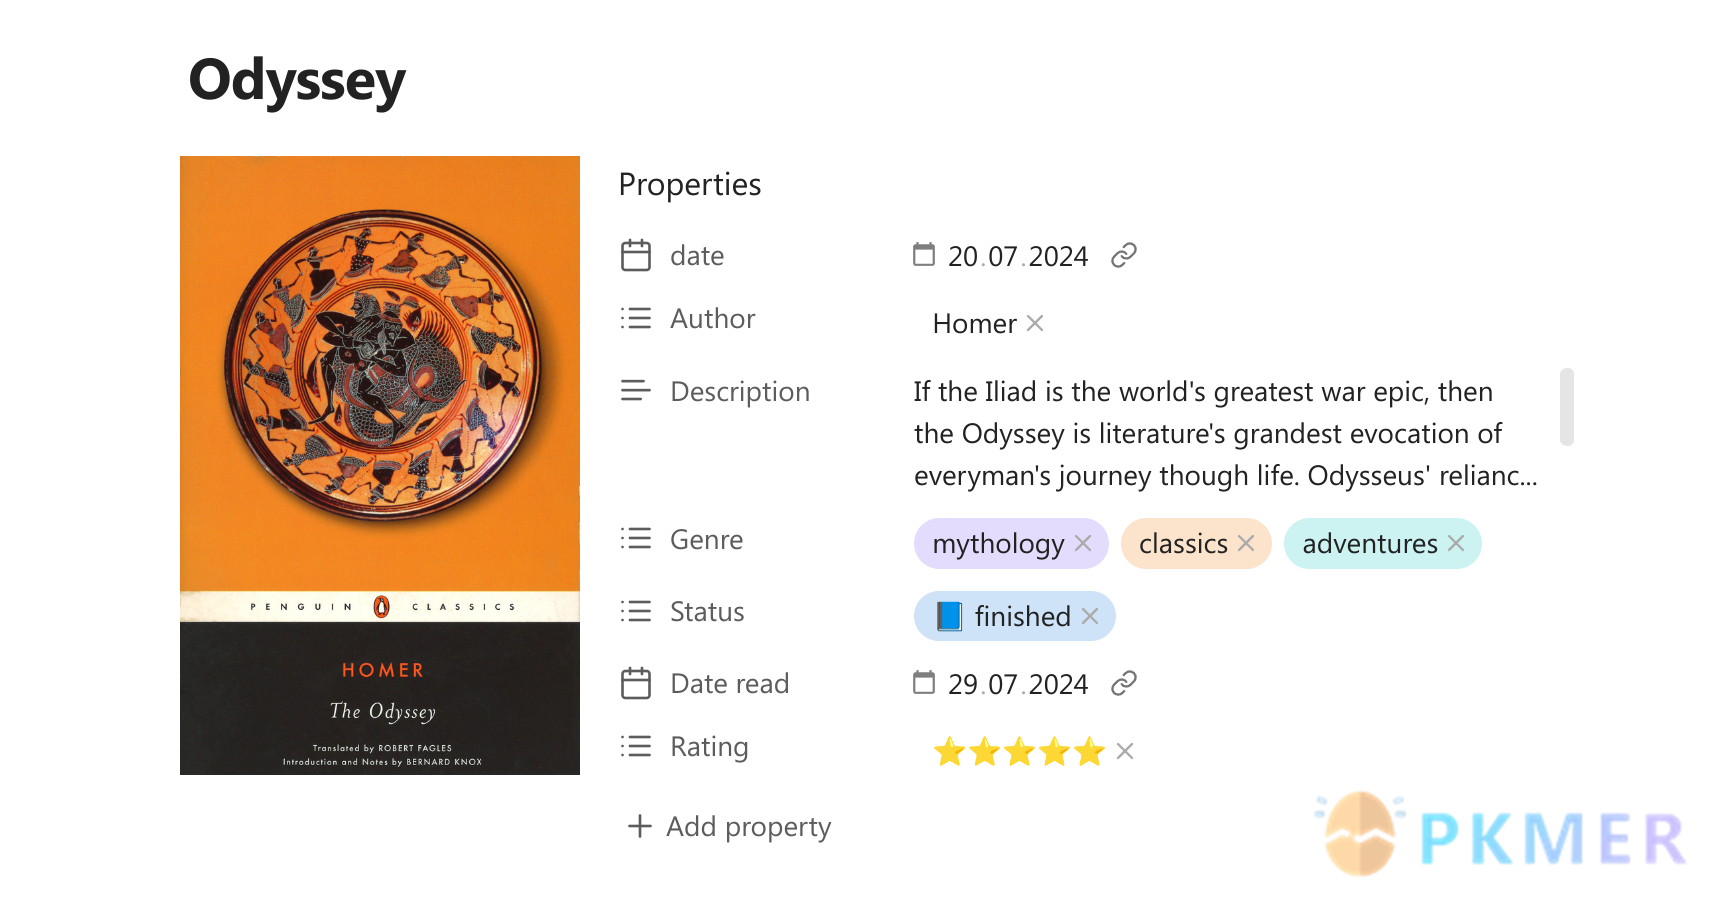The height and width of the screenshot is (919, 1719).
Task: Remove the classics genre tag
Action: tap(1246, 543)
